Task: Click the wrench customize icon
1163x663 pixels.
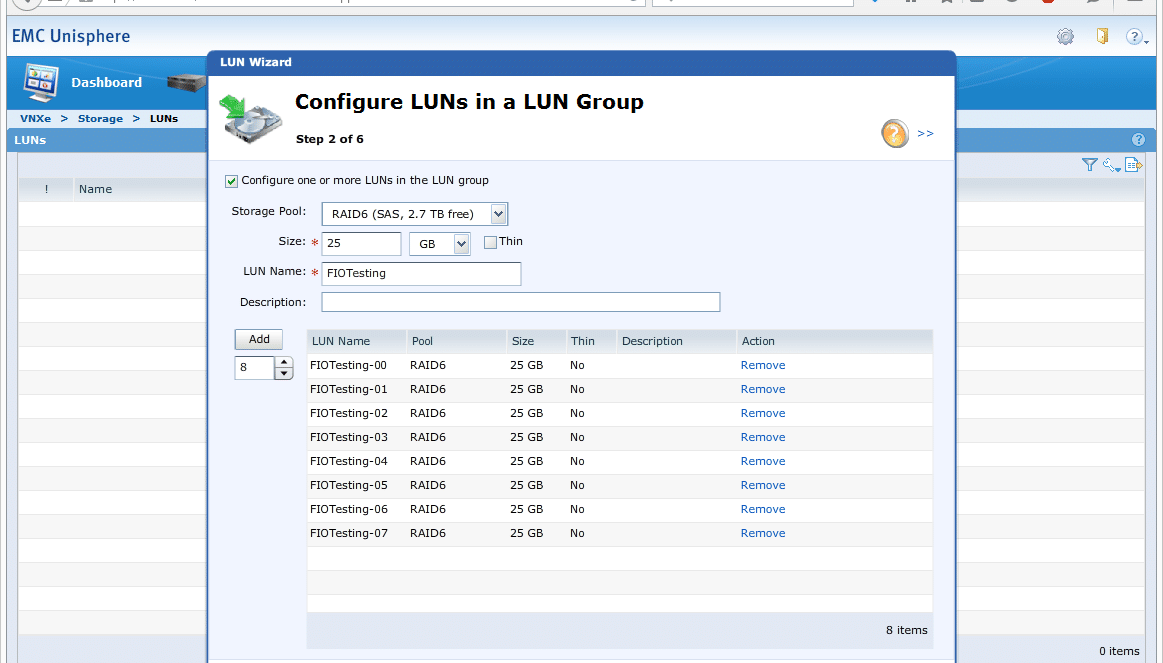Action: coord(1111,165)
